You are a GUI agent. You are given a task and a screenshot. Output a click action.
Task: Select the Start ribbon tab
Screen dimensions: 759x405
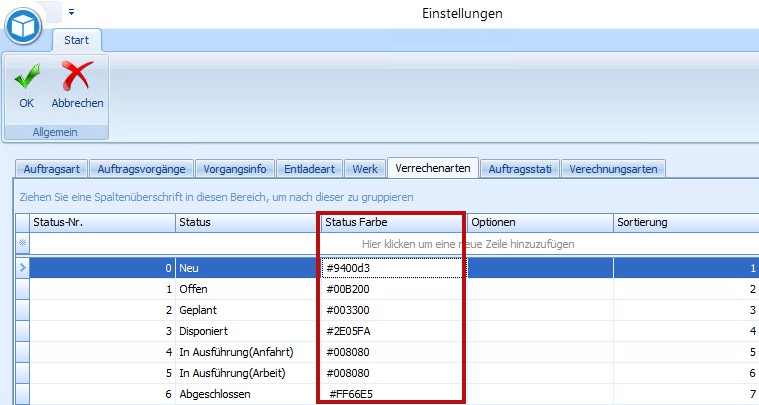[x=77, y=41]
